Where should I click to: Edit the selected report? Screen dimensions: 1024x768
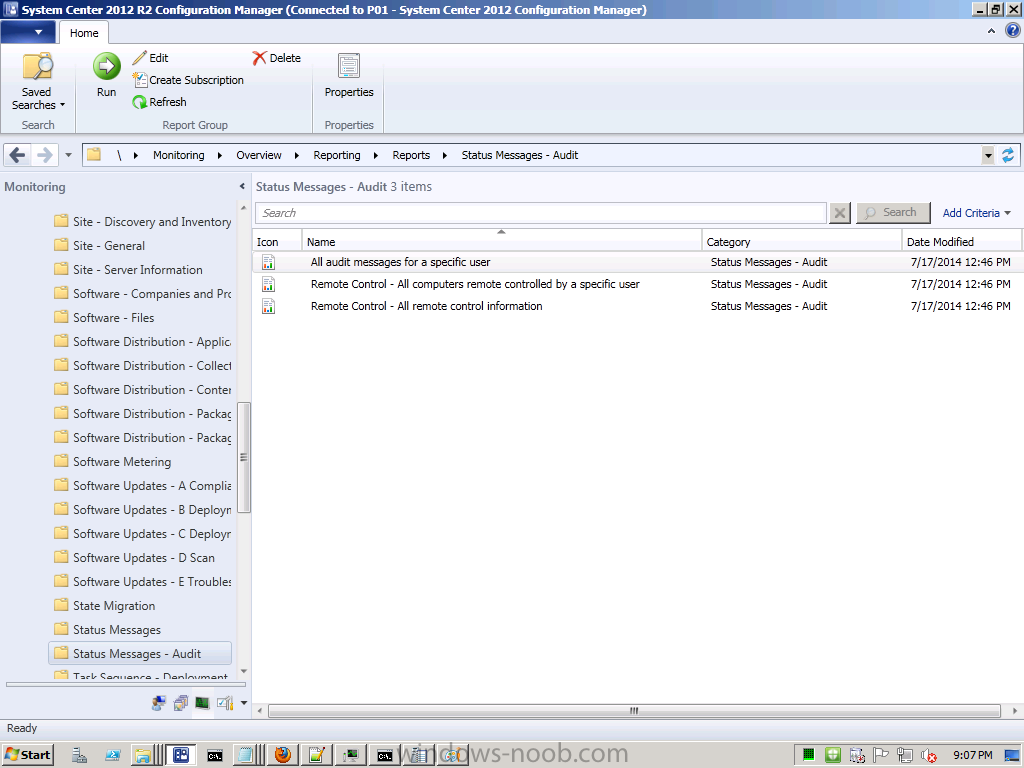(151, 58)
